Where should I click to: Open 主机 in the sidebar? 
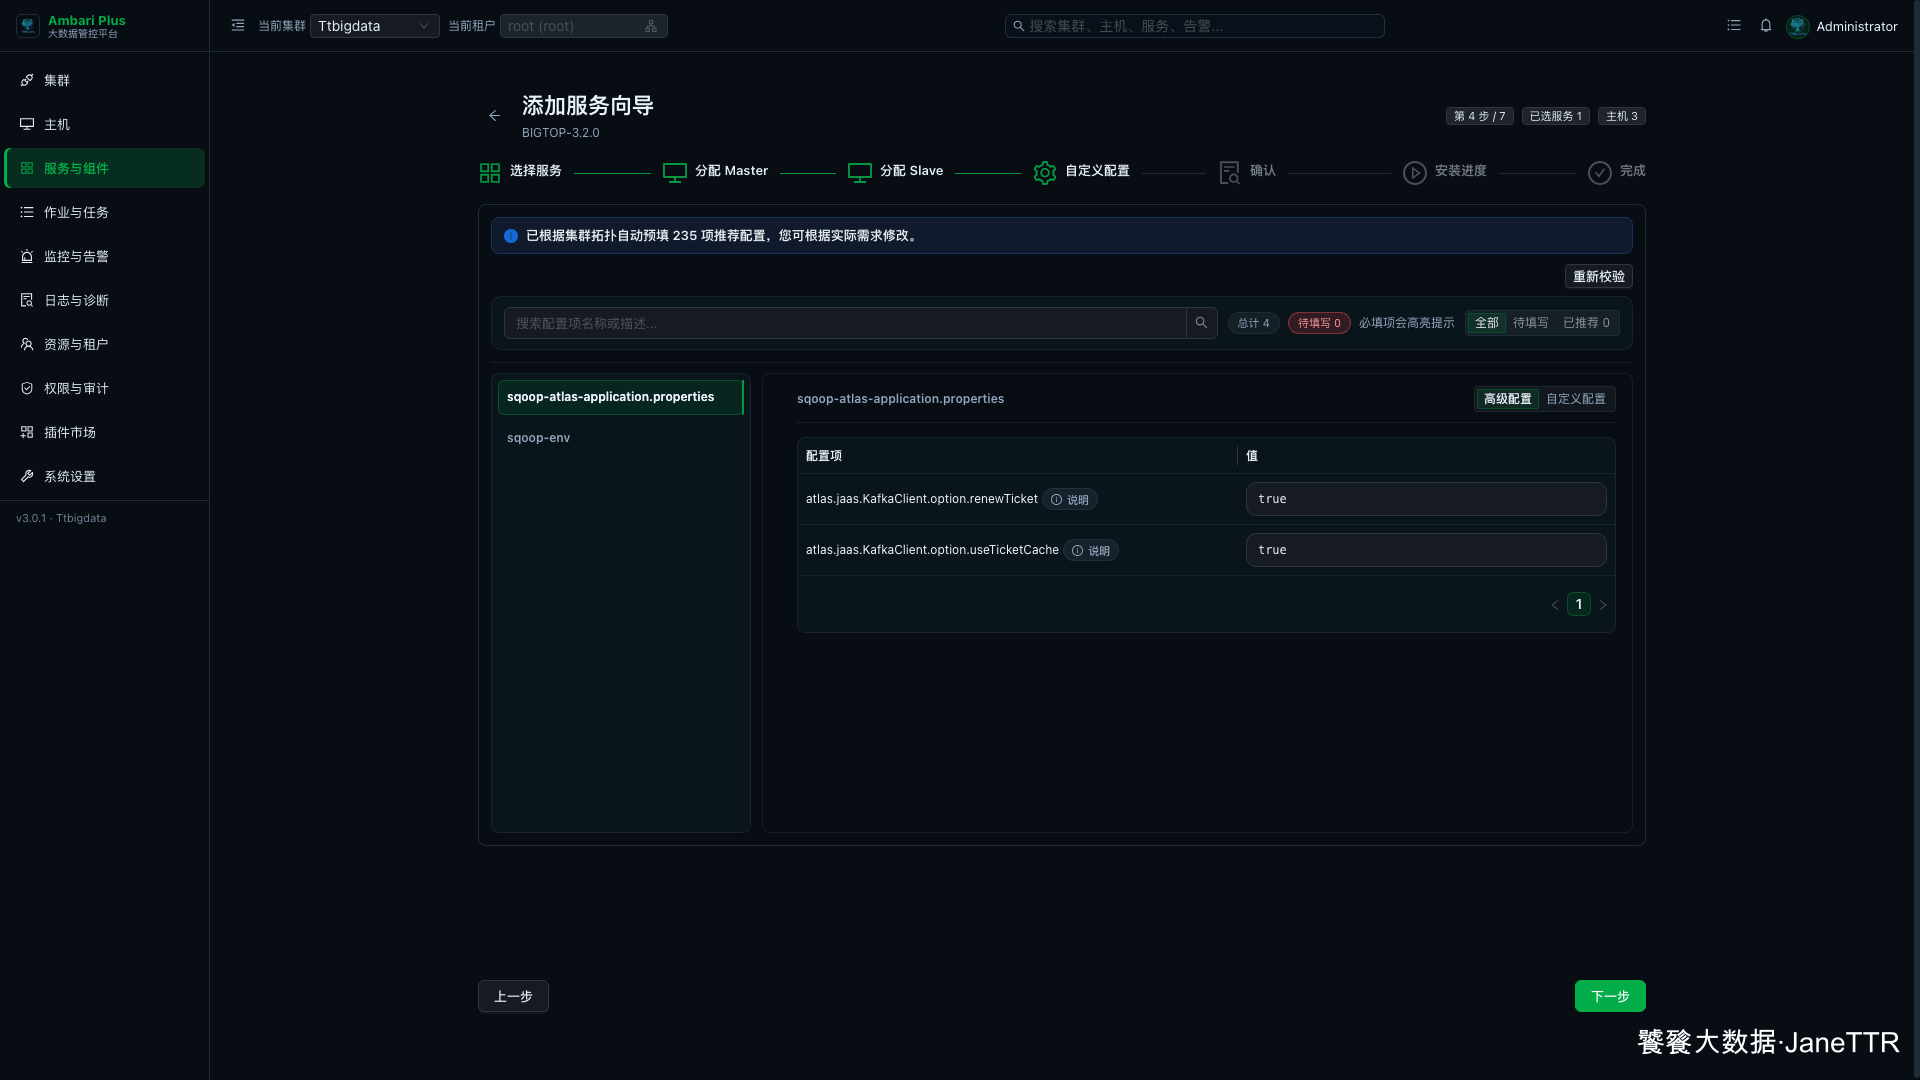point(104,124)
